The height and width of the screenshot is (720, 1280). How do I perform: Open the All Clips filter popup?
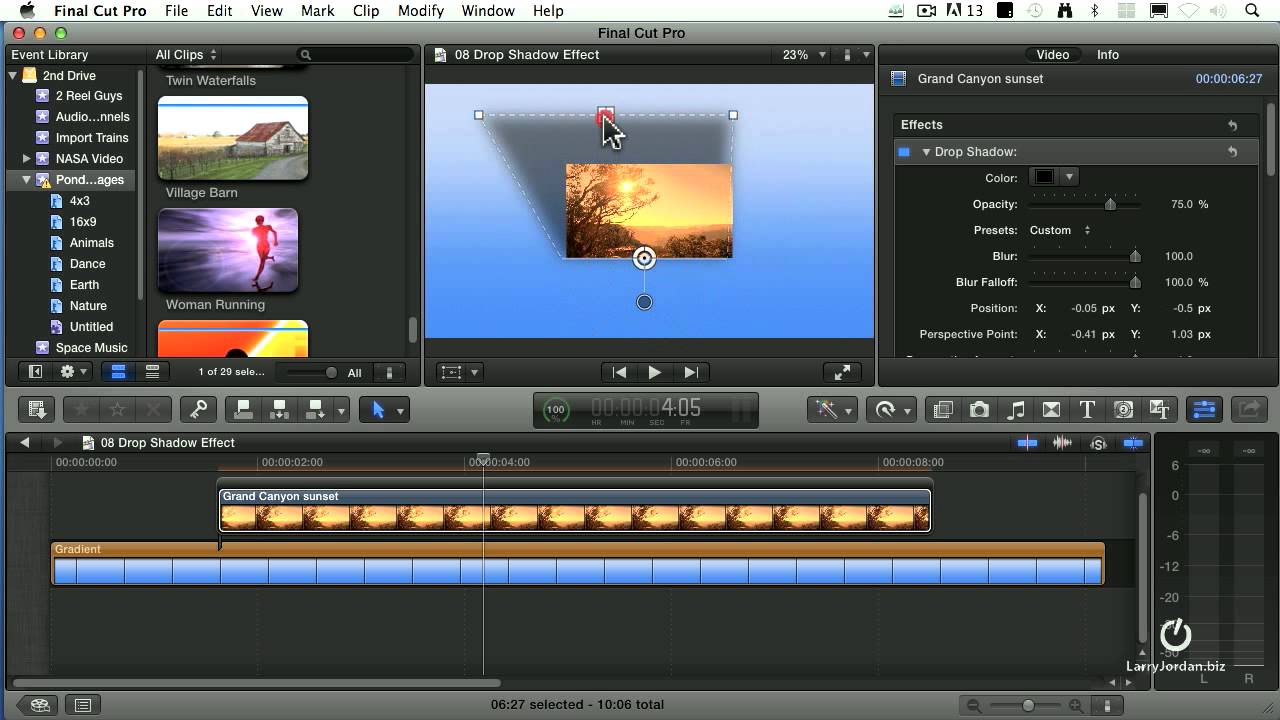tap(186, 55)
